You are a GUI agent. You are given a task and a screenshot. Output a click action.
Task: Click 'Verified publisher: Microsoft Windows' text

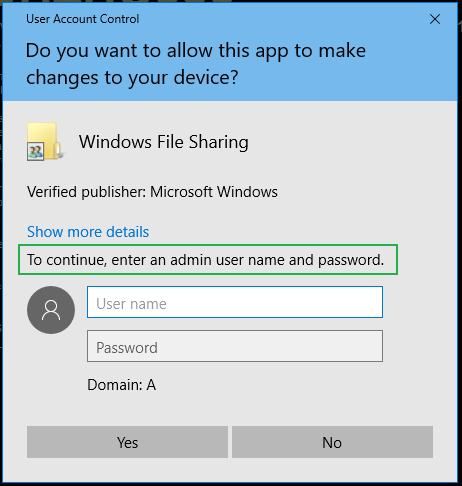[152, 192]
